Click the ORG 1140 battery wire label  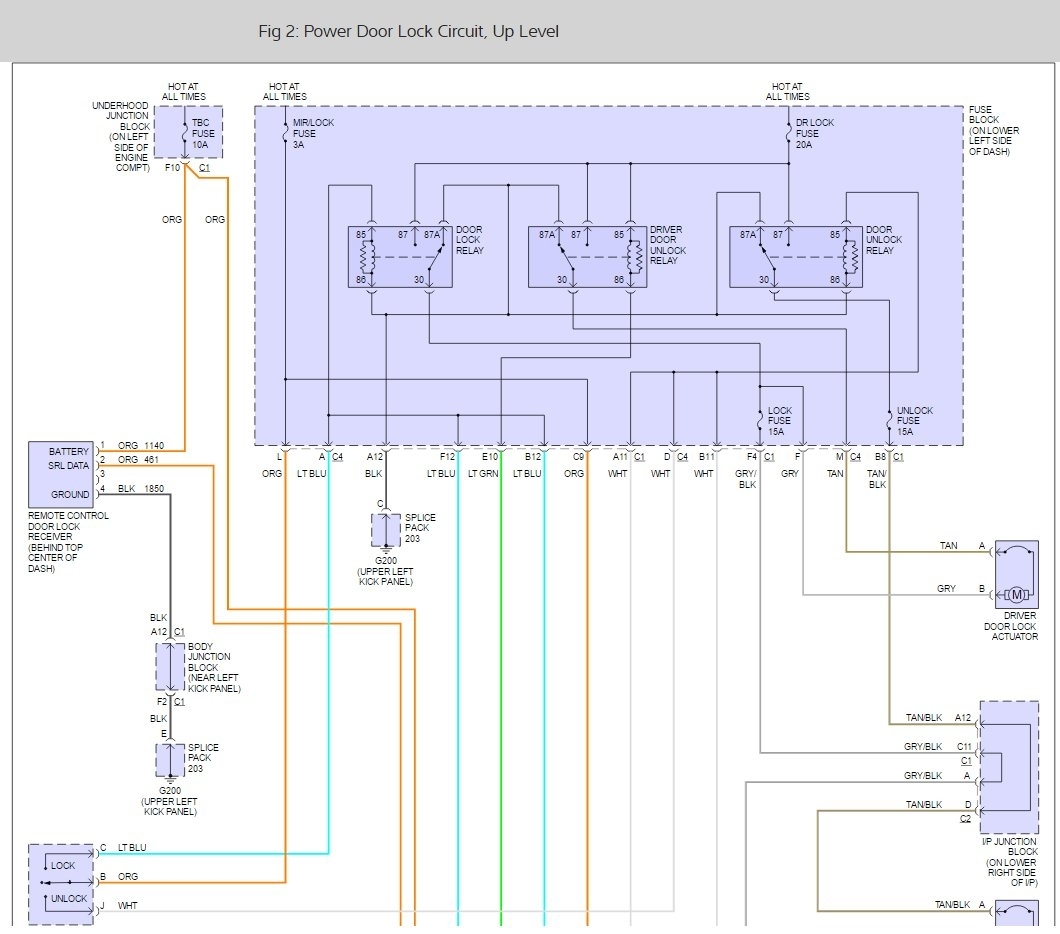coord(141,445)
